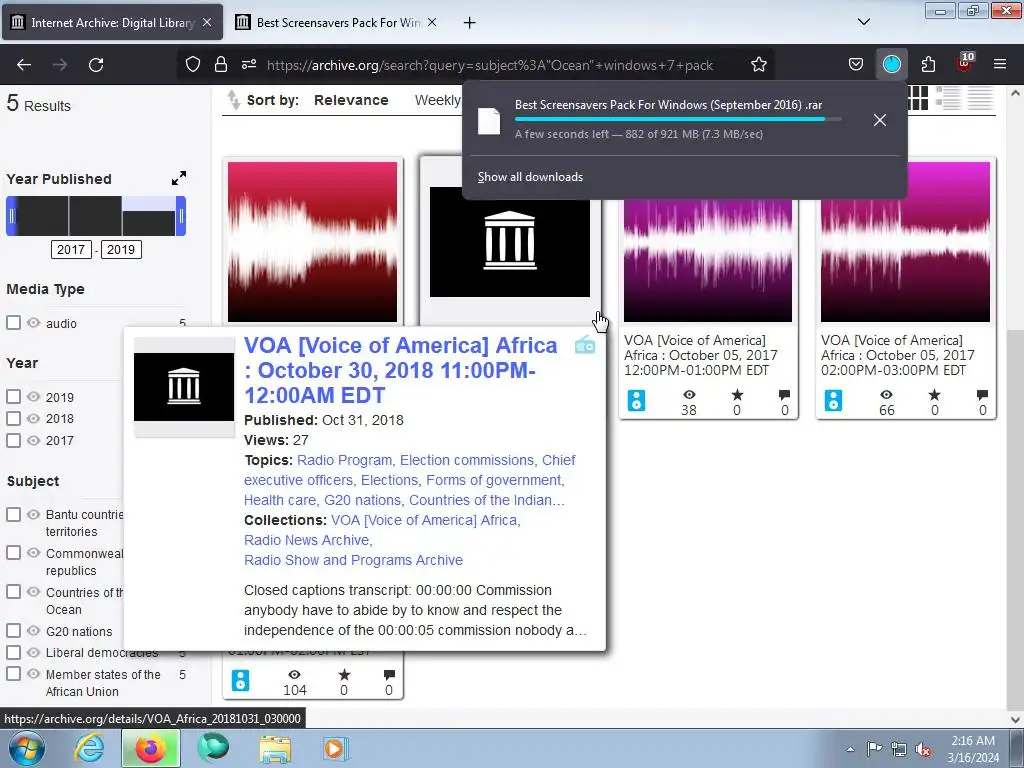Check the Liberal democracies subject filter
1024x768 pixels.
[13, 652]
